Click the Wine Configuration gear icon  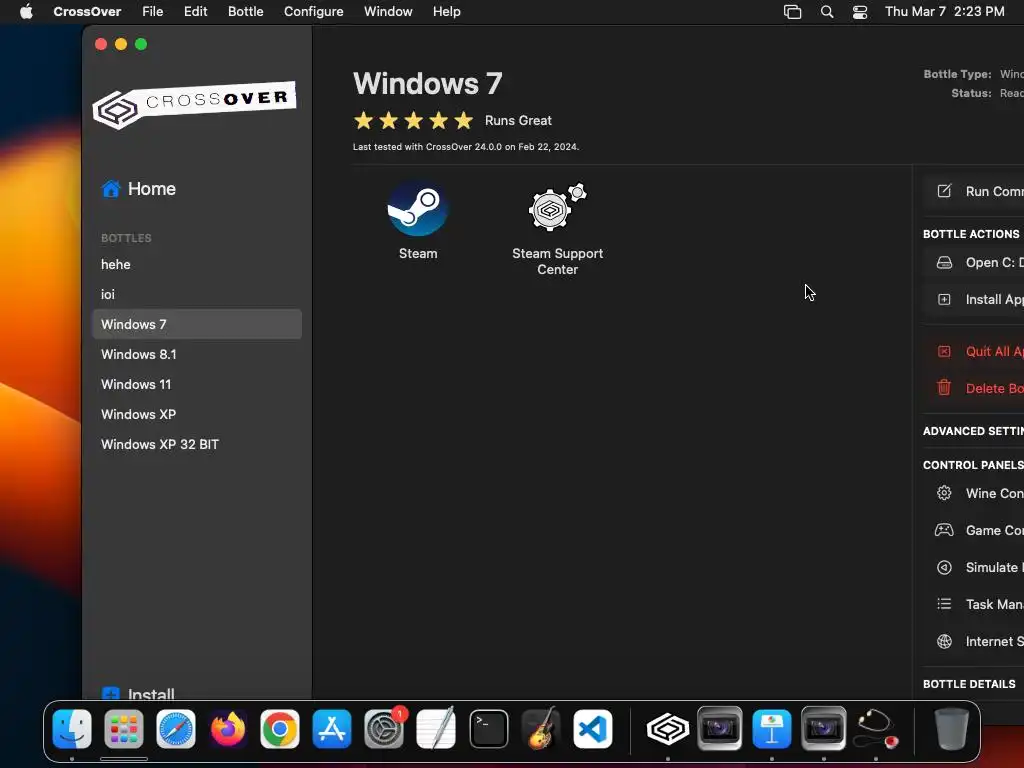(944, 493)
